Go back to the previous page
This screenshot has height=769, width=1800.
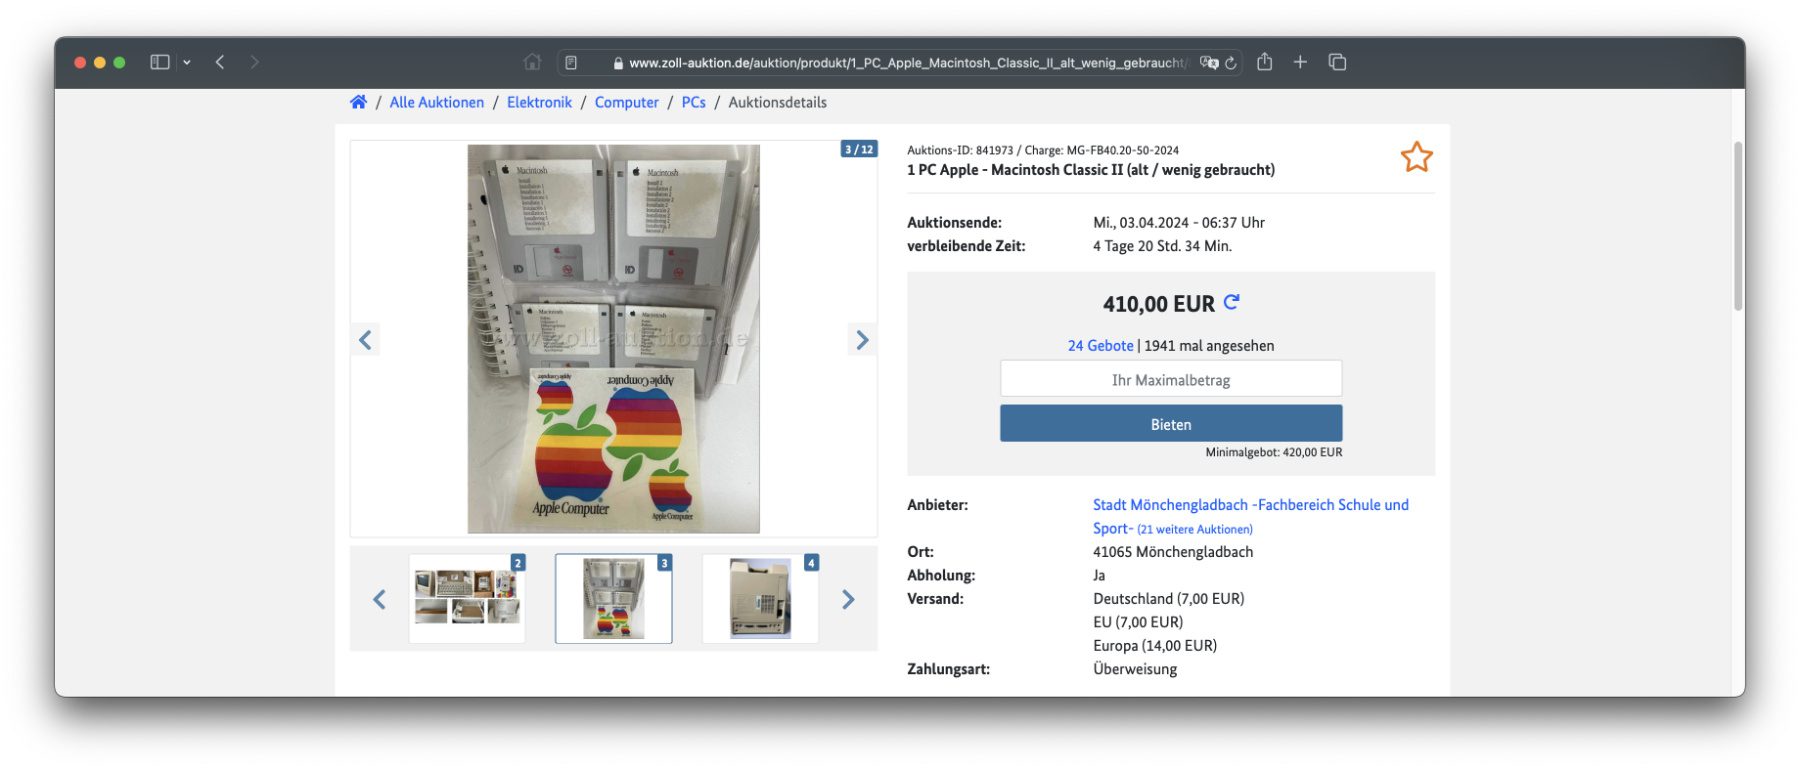tap(220, 62)
